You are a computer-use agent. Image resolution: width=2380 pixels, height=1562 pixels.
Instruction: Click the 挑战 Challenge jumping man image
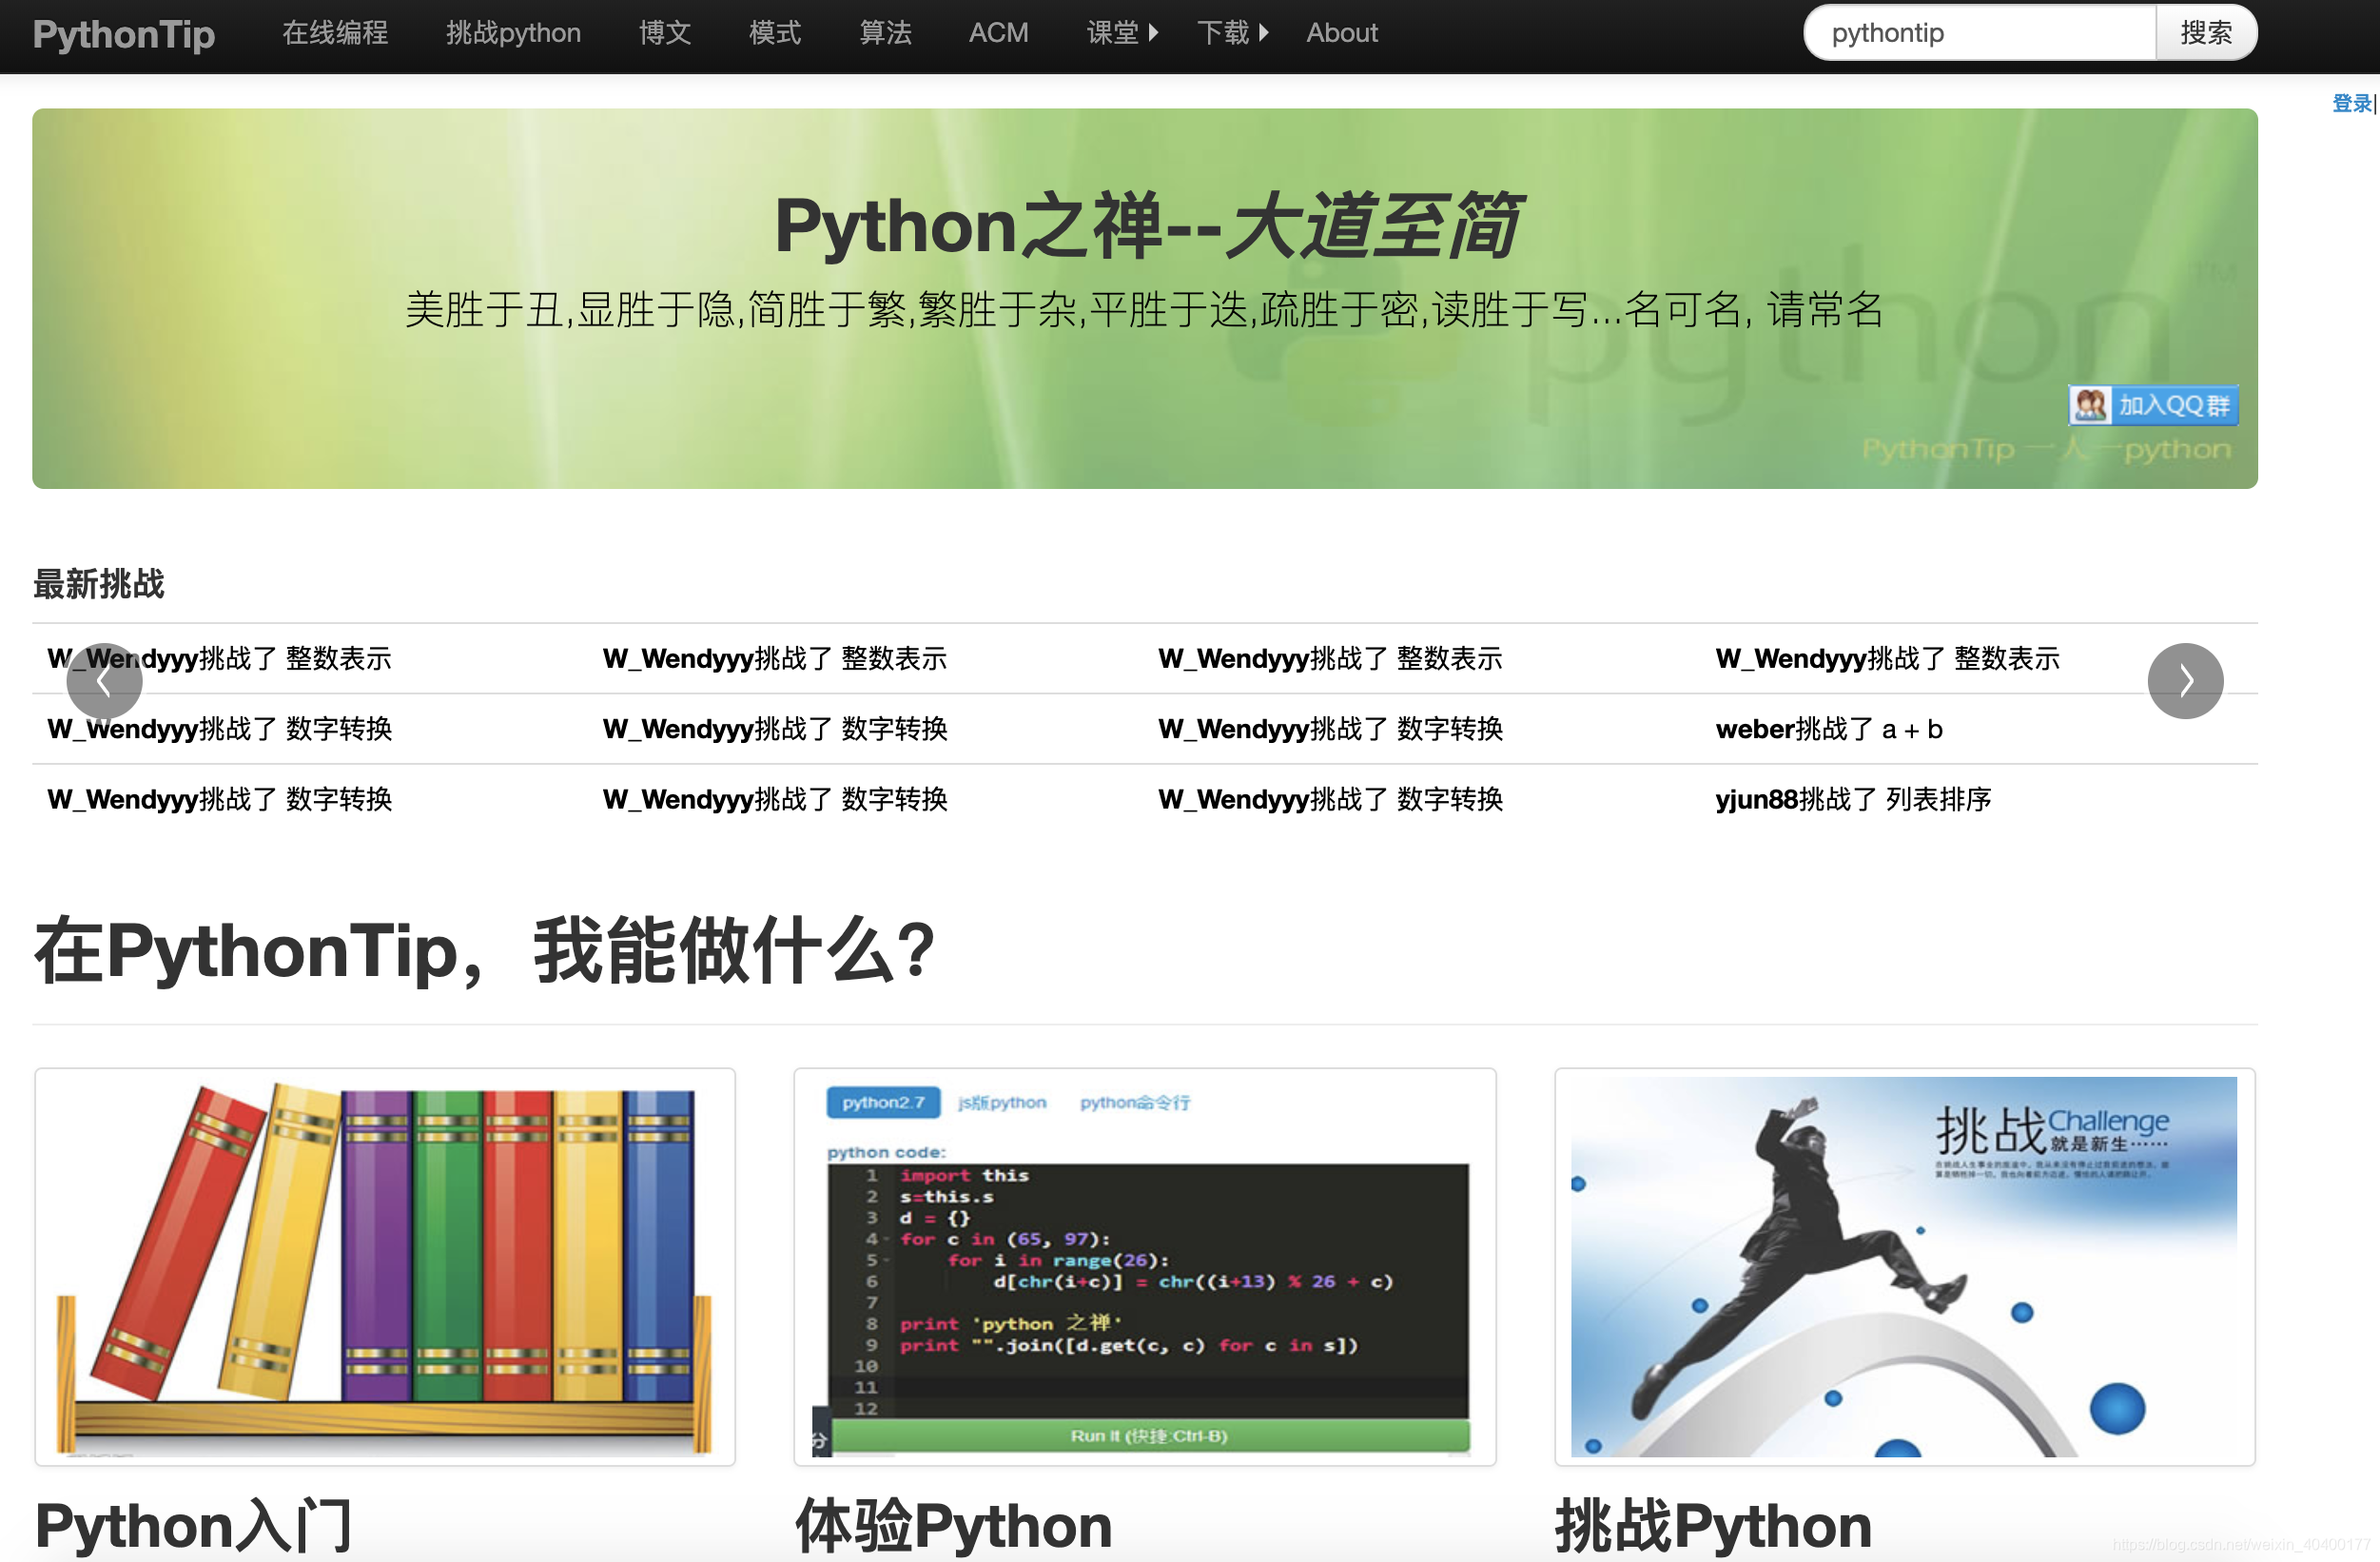[x=1903, y=1266]
